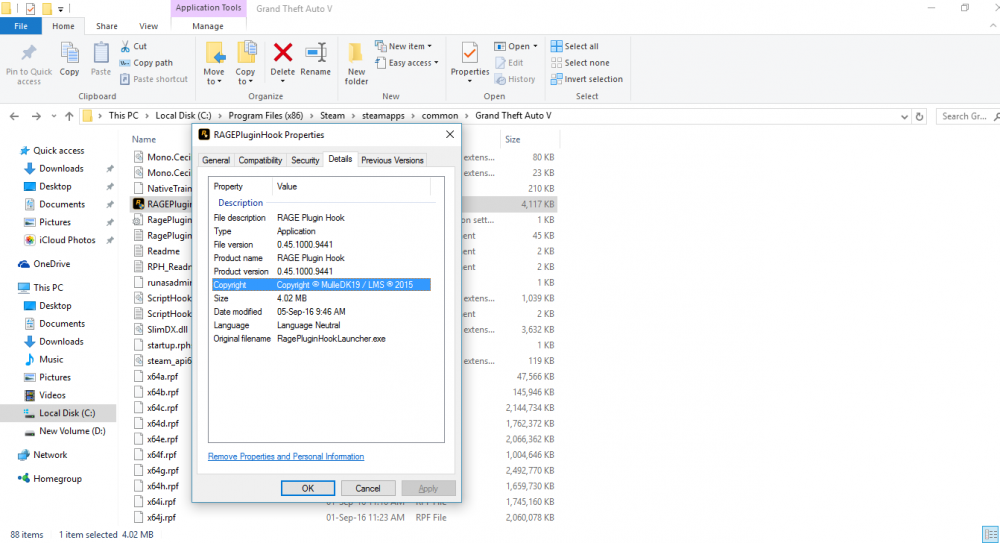Viewport: 1000px width, 543px height.
Task: Sort by Name column header
Action: point(144,139)
